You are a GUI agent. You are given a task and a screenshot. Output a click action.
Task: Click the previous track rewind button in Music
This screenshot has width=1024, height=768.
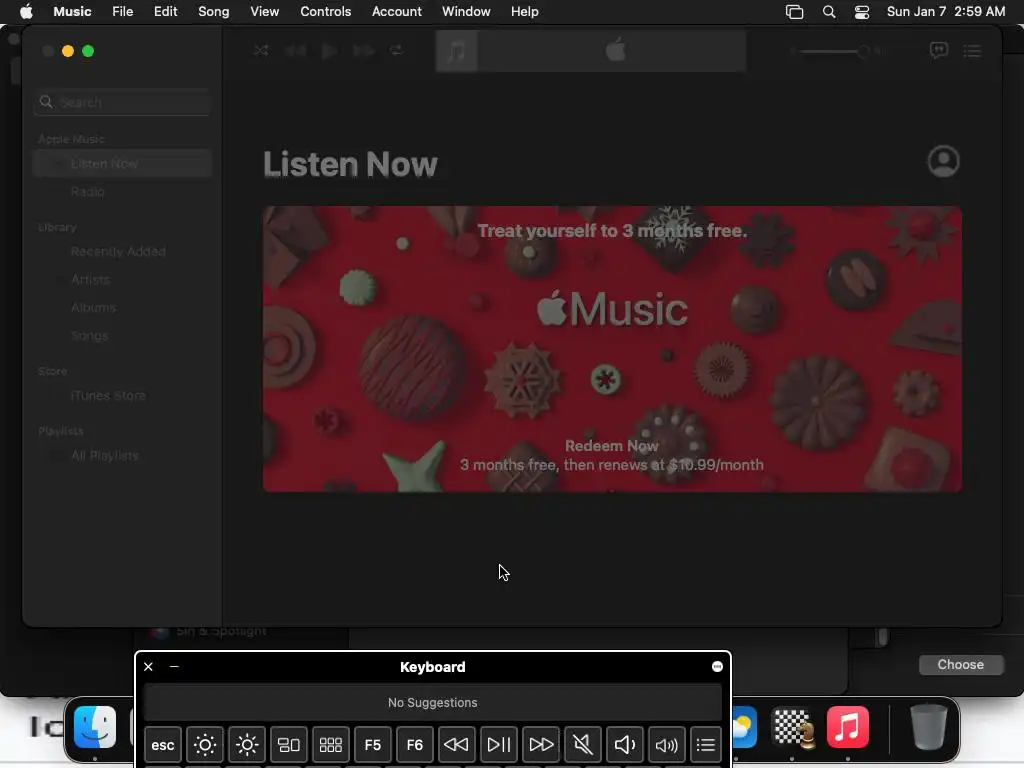295,50
